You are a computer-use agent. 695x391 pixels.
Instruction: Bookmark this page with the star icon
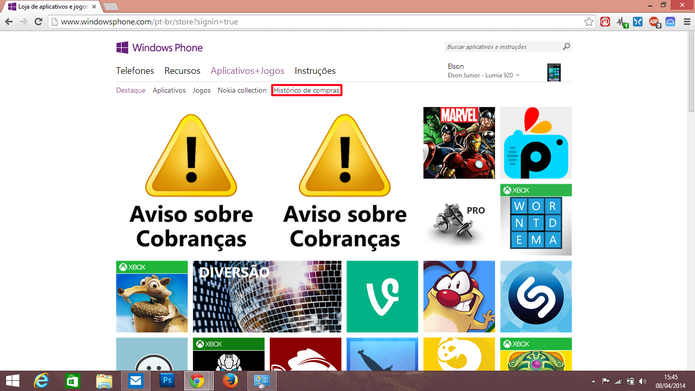(x=589, y=22)
